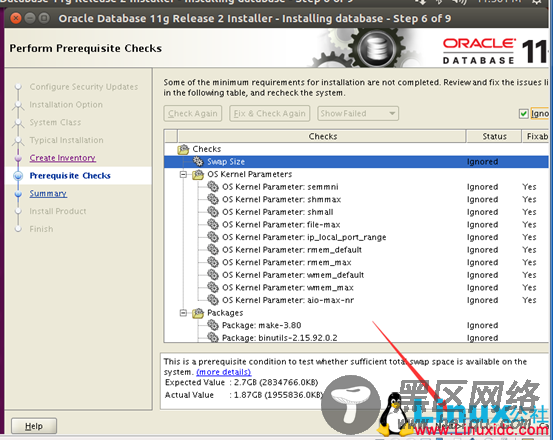
Task: Open the more details link
Action: pos(224,372)
